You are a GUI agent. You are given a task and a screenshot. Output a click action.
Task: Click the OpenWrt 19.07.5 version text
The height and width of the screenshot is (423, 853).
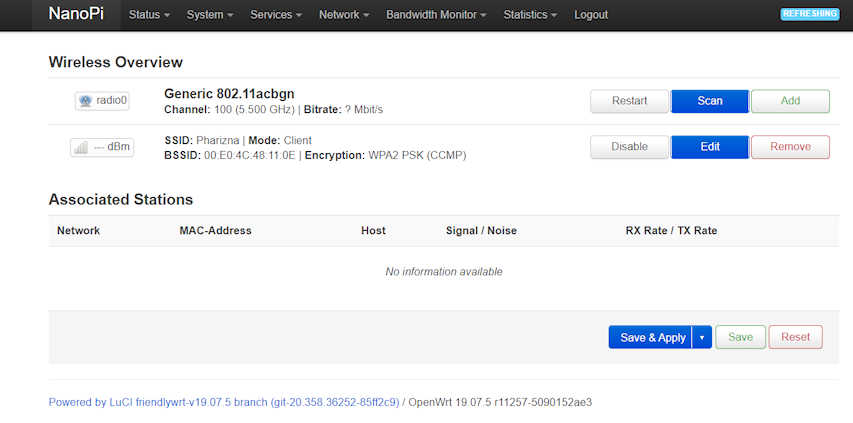pyautogui.click(x=500, y=402)
